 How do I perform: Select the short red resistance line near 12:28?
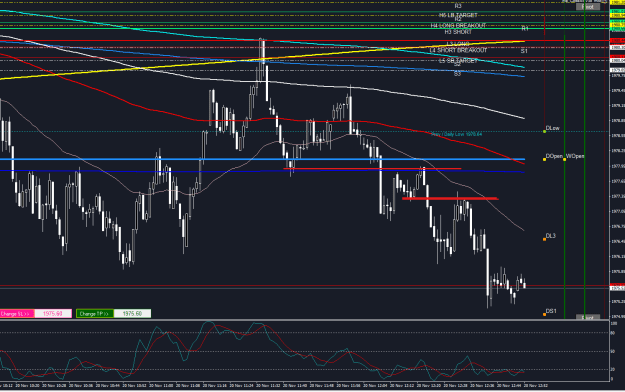(x=450, y=198)
